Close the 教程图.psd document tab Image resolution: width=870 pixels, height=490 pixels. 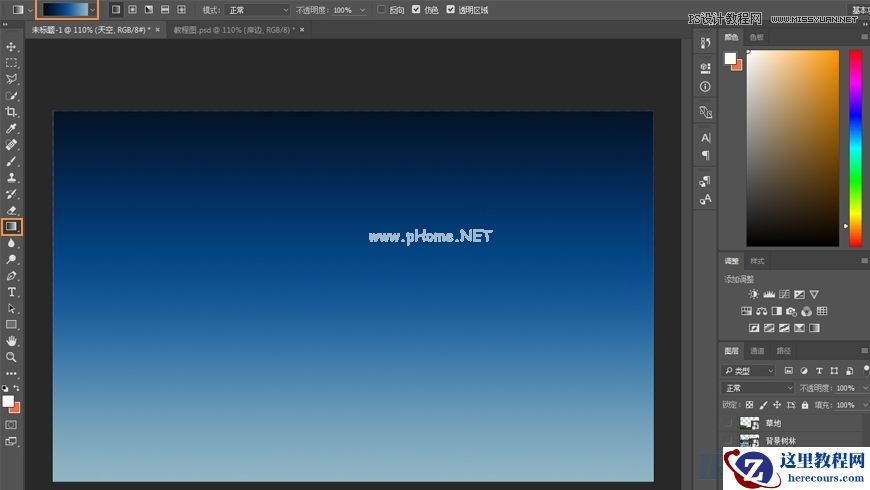(302, 30)
